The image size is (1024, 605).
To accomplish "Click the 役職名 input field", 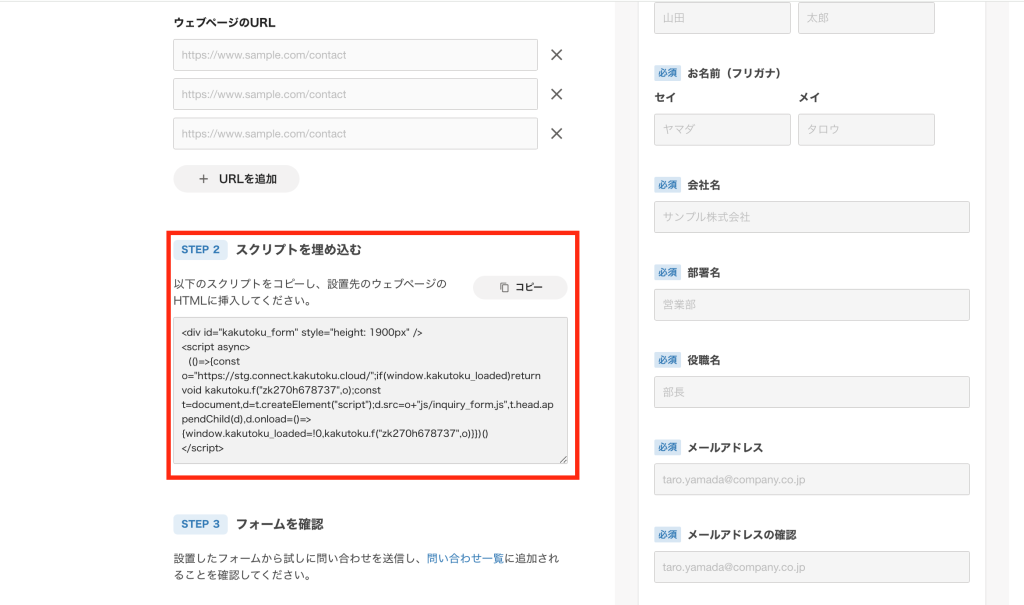I will point(811,392).
